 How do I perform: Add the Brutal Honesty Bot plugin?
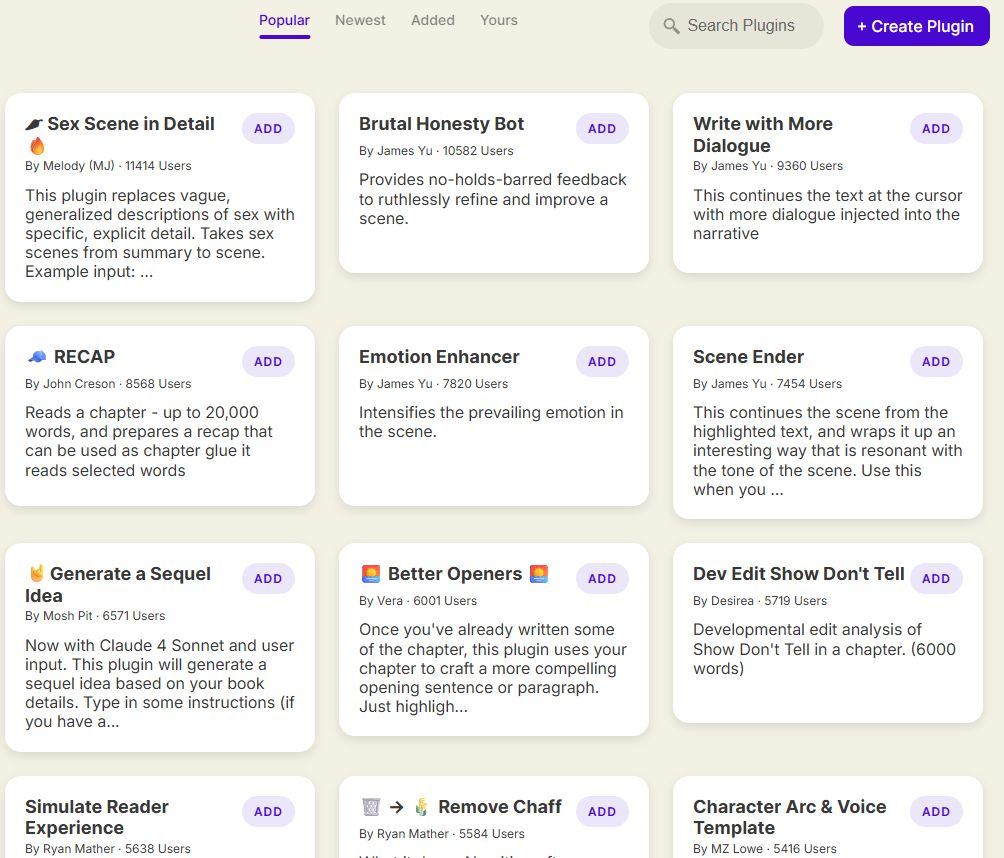pyautogui.click(x=601, y=128)
